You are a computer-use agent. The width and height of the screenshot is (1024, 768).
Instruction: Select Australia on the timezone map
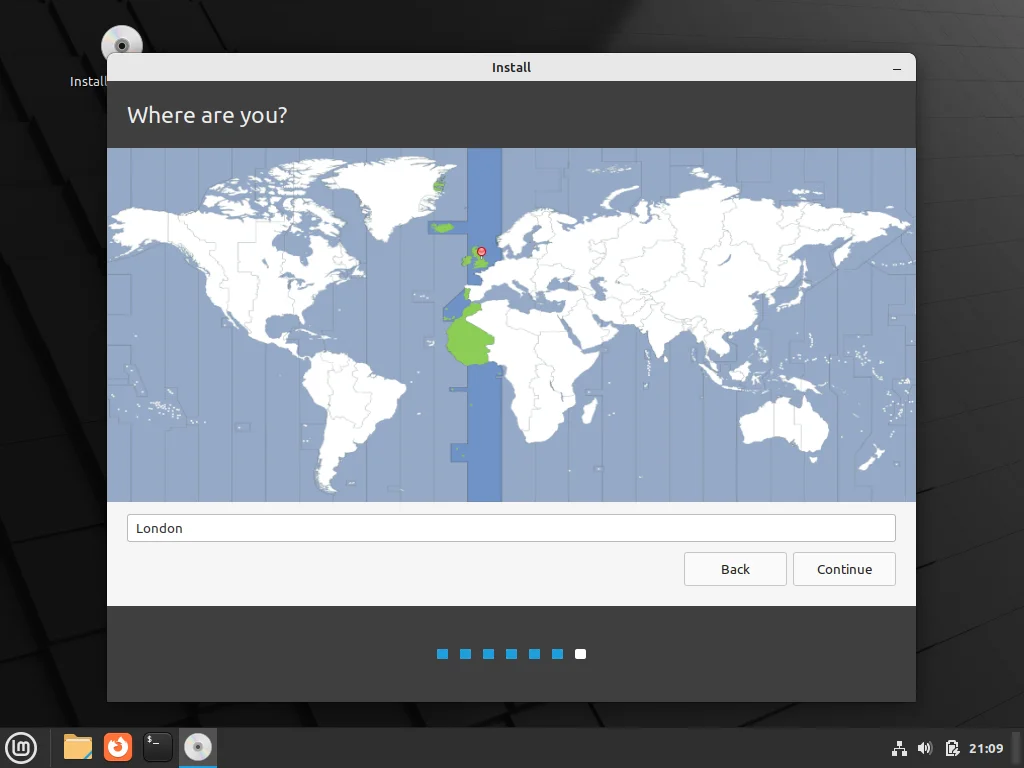click(x=784, y=423)
